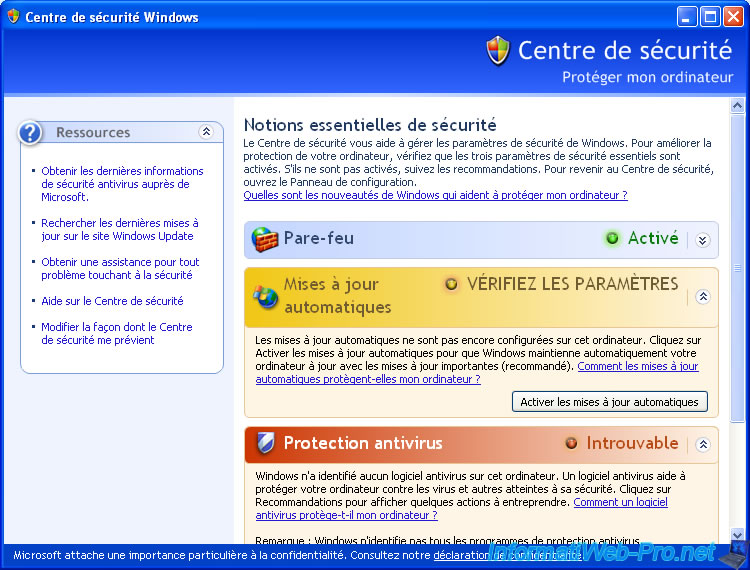The height and width of the screenshot is (570, 750).
Task: Maximize the Centre de sécurité window
Action: point(710,17)
